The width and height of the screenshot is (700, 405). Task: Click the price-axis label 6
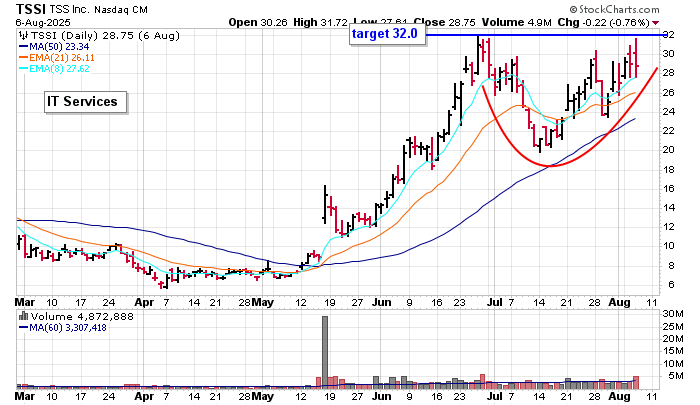tap(671, 285)
